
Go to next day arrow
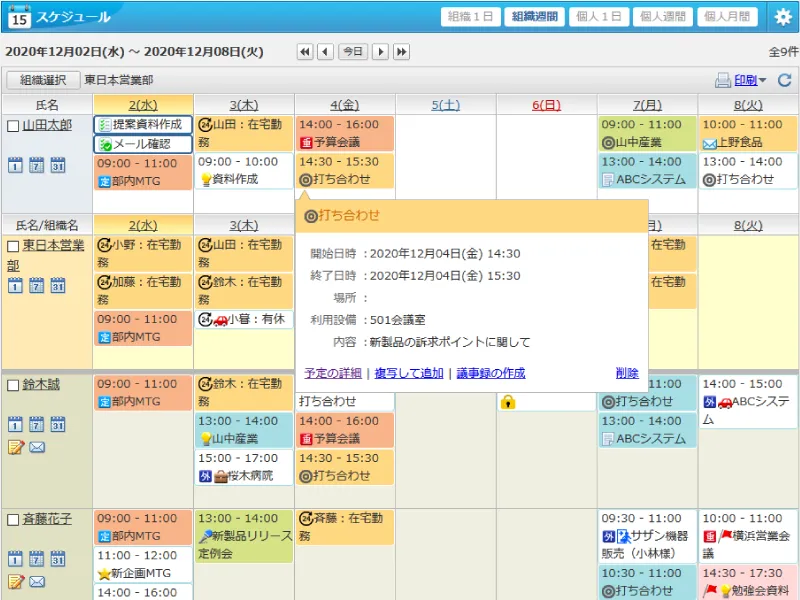(380, 52)
